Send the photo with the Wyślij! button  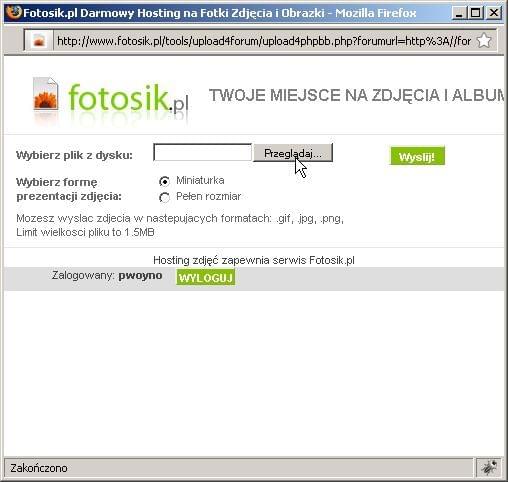coord(417,156)
